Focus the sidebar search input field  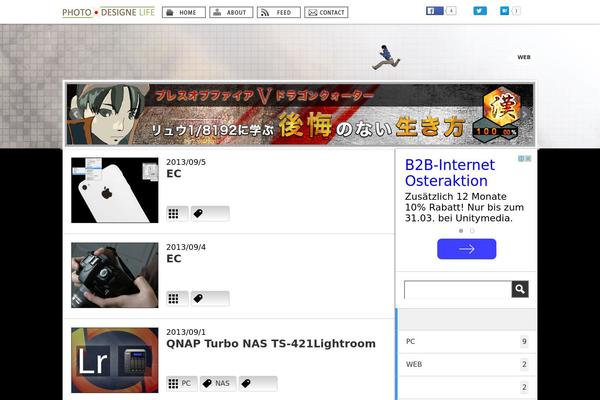click(458, 289)
